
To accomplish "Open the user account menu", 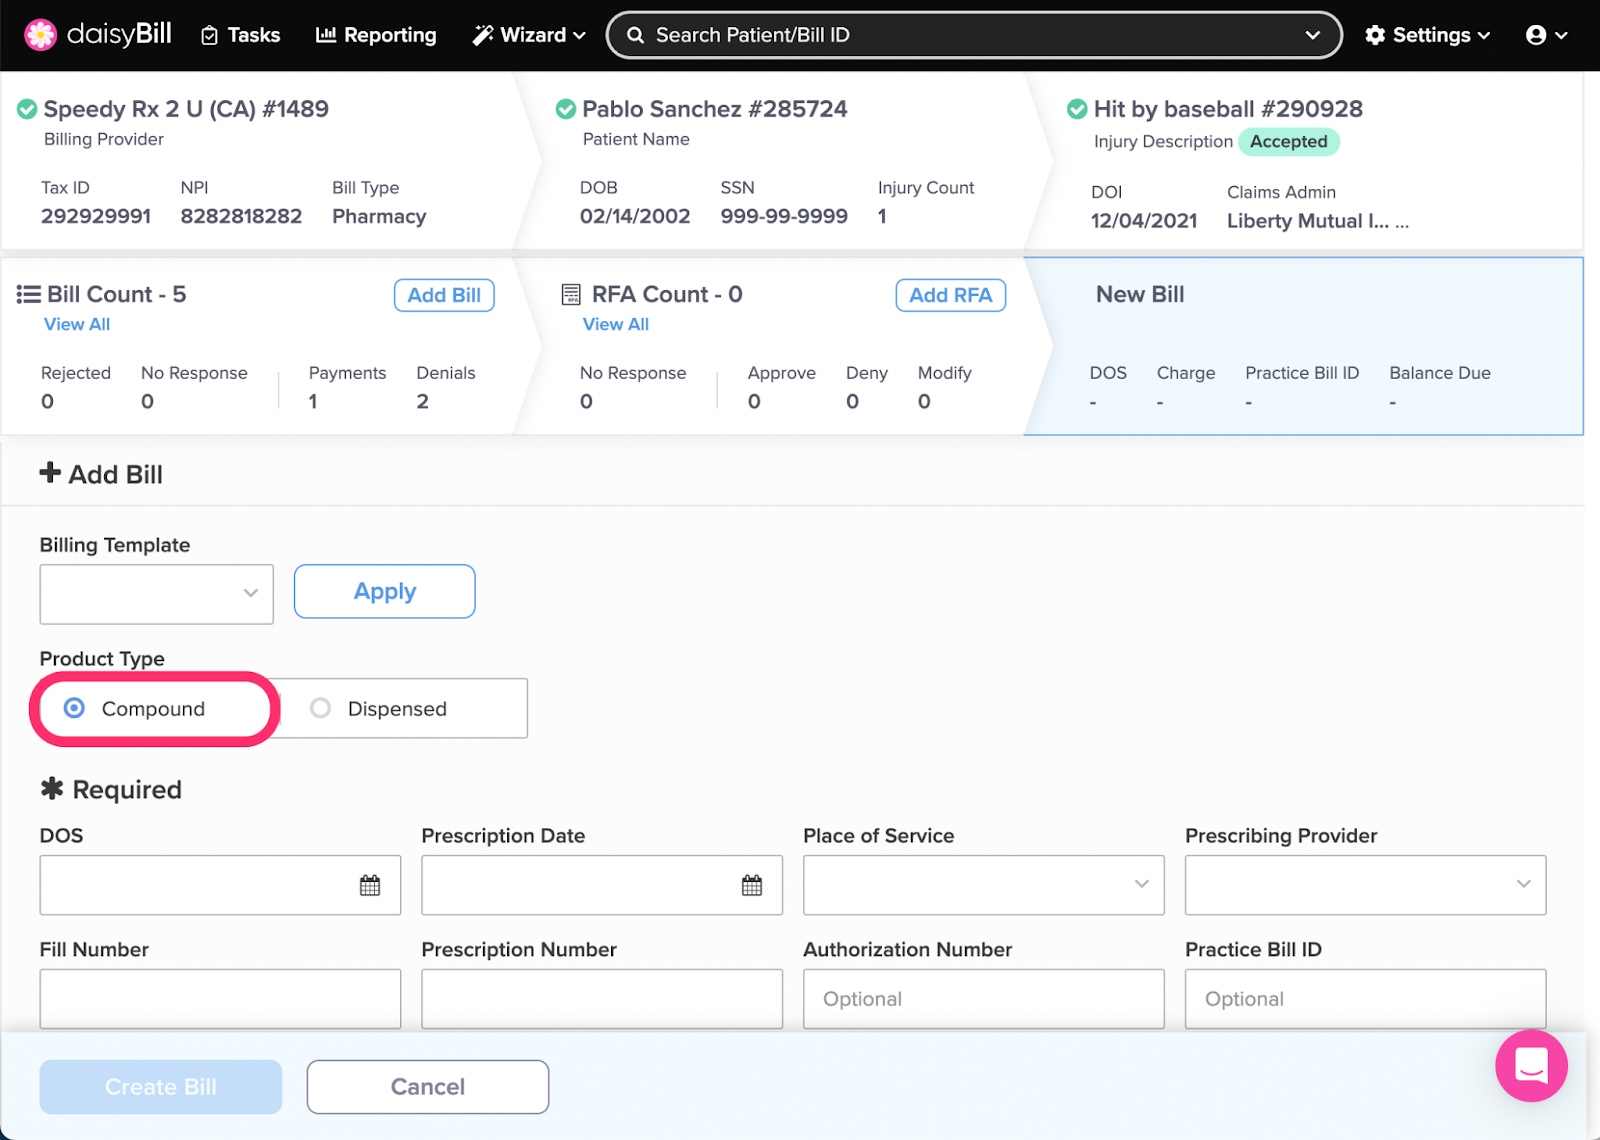I will coord(1546,35).
